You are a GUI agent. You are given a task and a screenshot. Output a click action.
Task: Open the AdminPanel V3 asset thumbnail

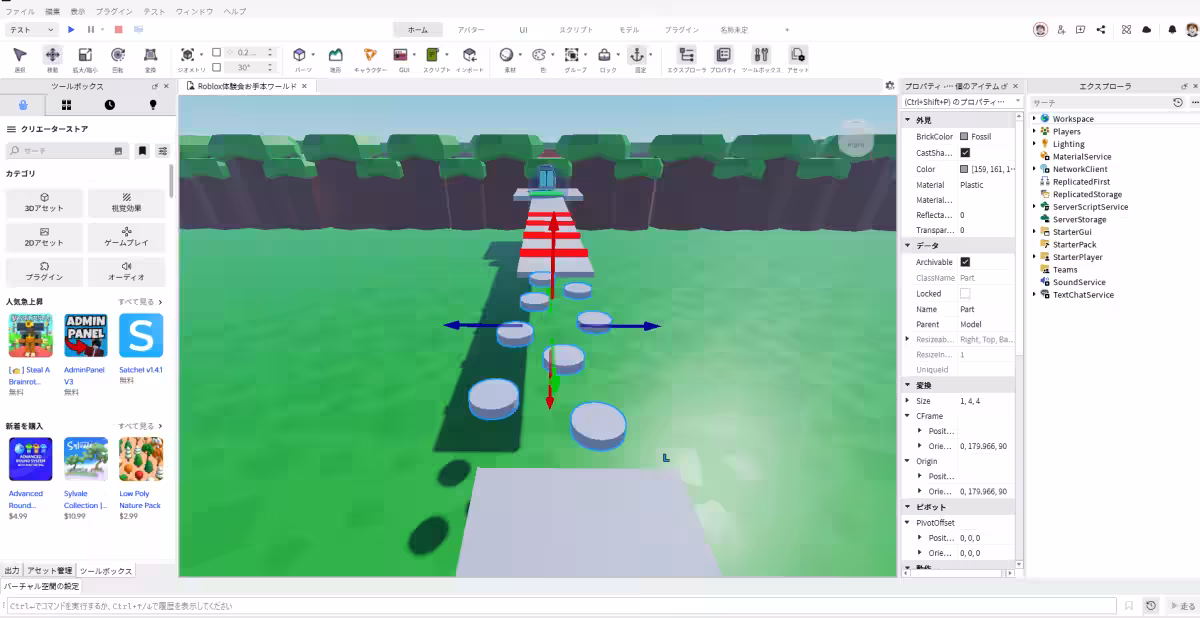[85, 335]
